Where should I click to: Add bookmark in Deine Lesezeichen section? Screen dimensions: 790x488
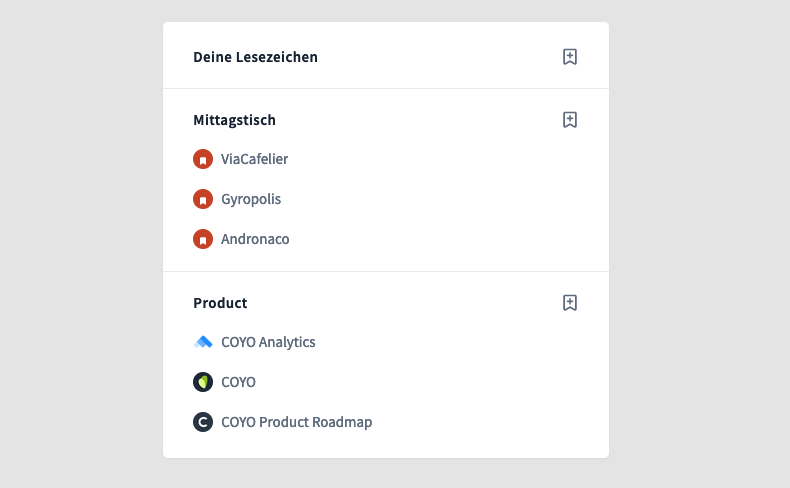(570, 57)
